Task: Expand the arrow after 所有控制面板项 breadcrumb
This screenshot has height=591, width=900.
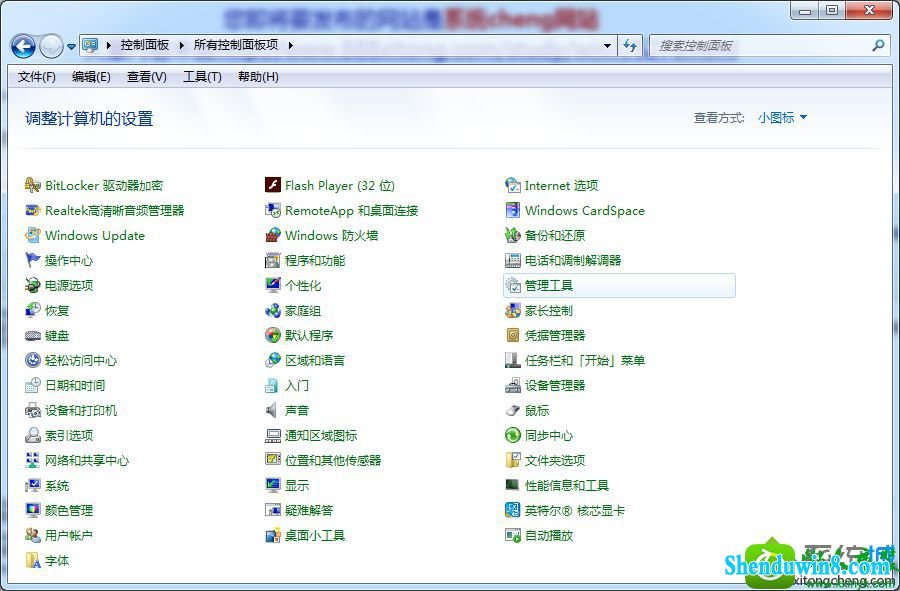Action: 290,45
